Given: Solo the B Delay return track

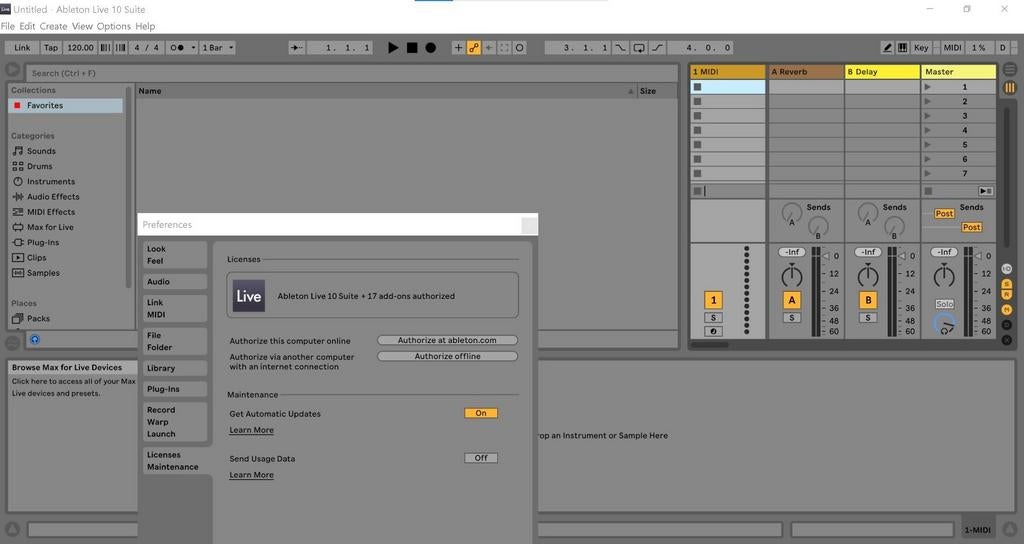Looking at the screenshot, I should pos(868,318).
